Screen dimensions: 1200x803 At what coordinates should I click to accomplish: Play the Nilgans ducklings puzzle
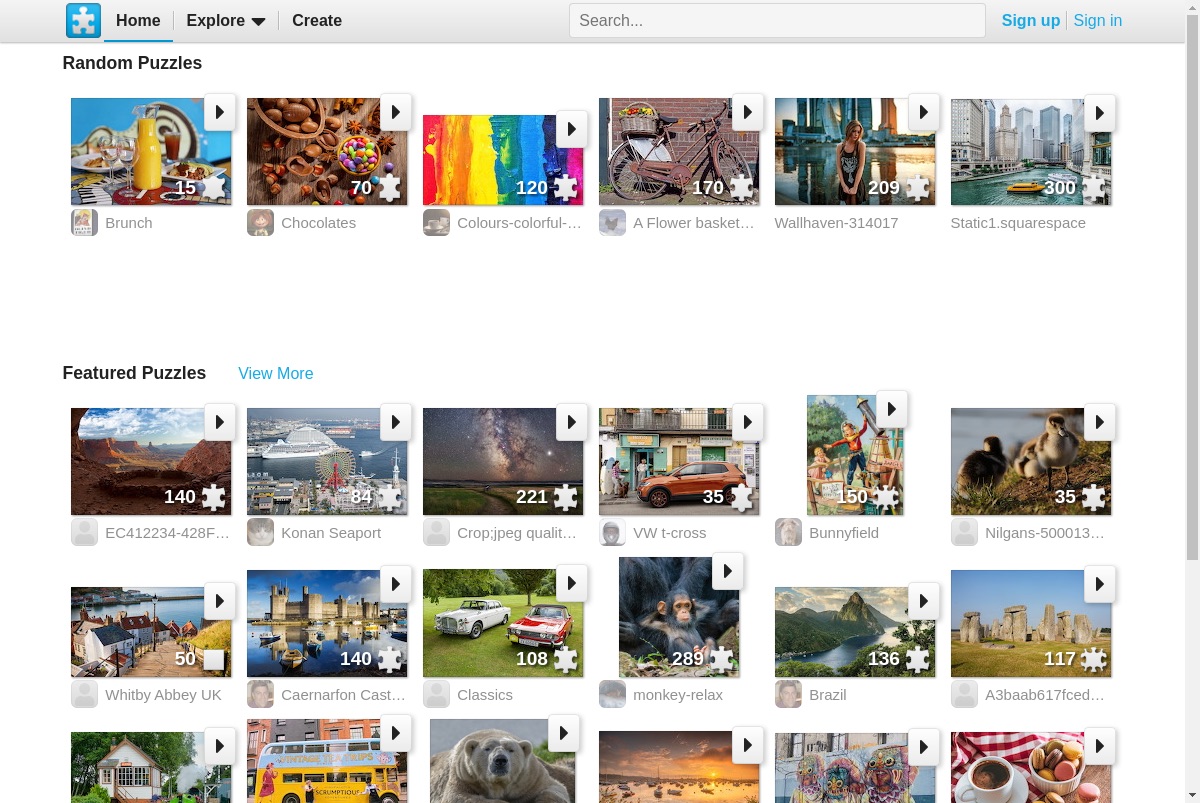coord(1100,422)
